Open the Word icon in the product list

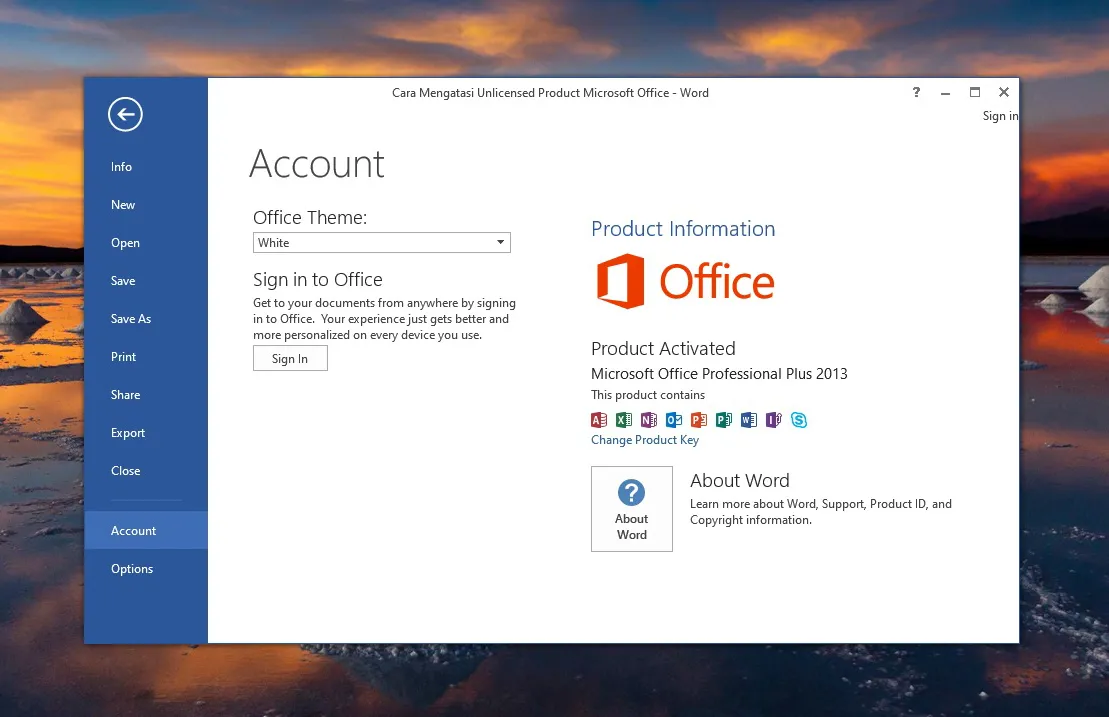[748, 419]
